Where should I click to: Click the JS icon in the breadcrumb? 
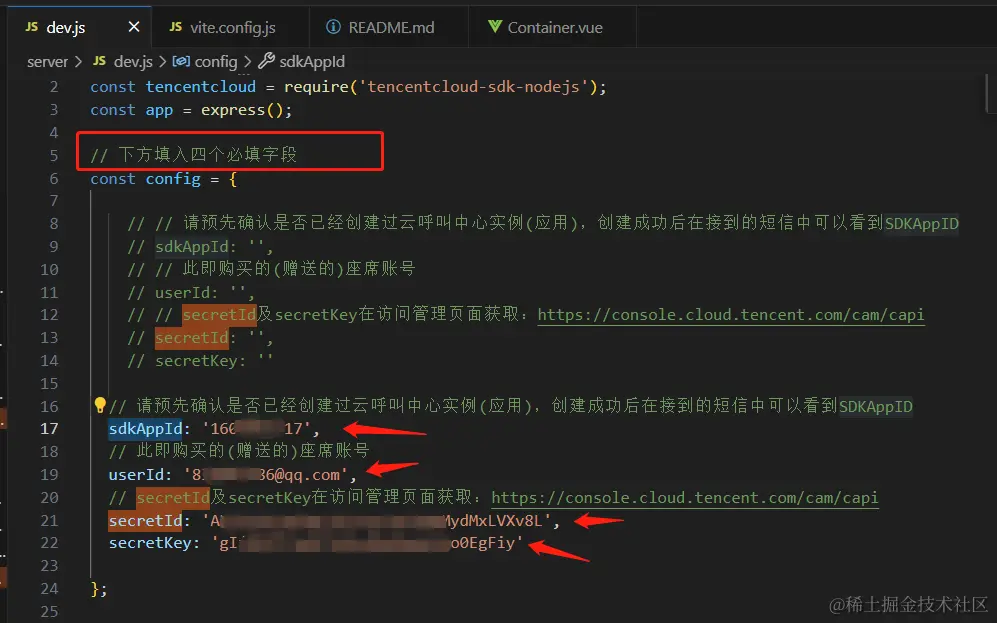point(99,61)
